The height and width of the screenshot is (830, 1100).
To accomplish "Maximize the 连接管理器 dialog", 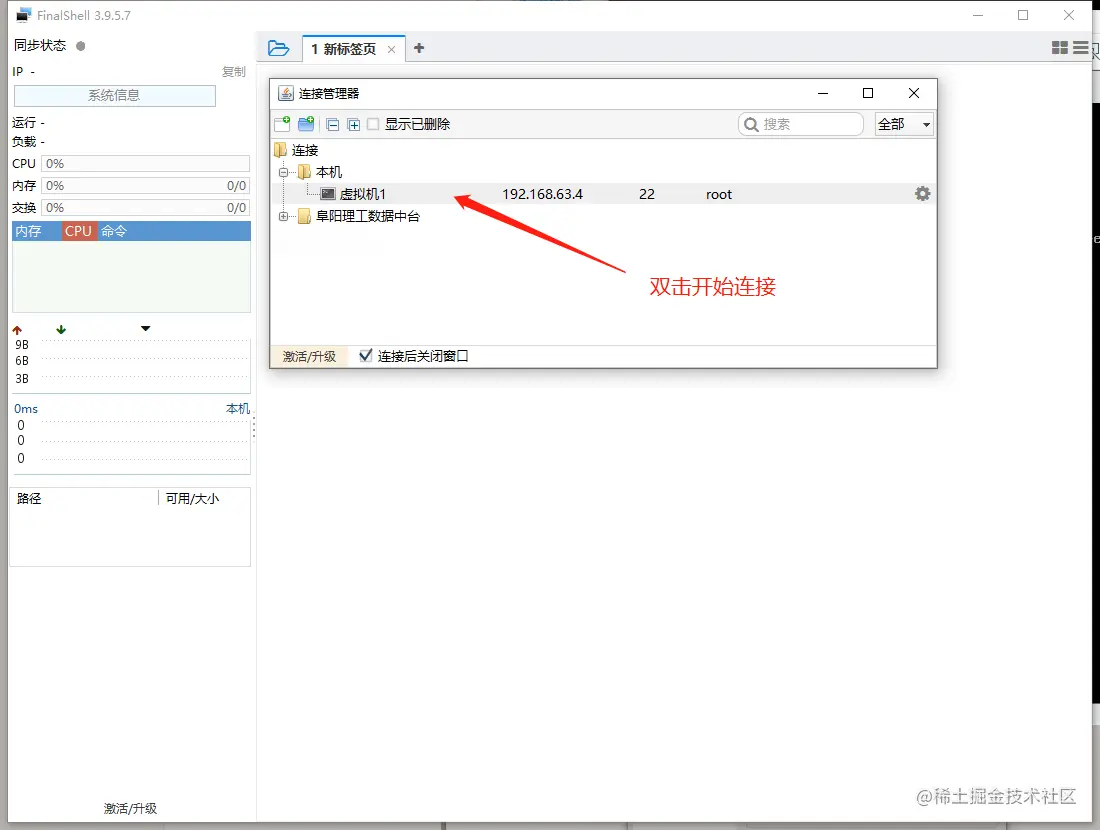I will point(868,93).
